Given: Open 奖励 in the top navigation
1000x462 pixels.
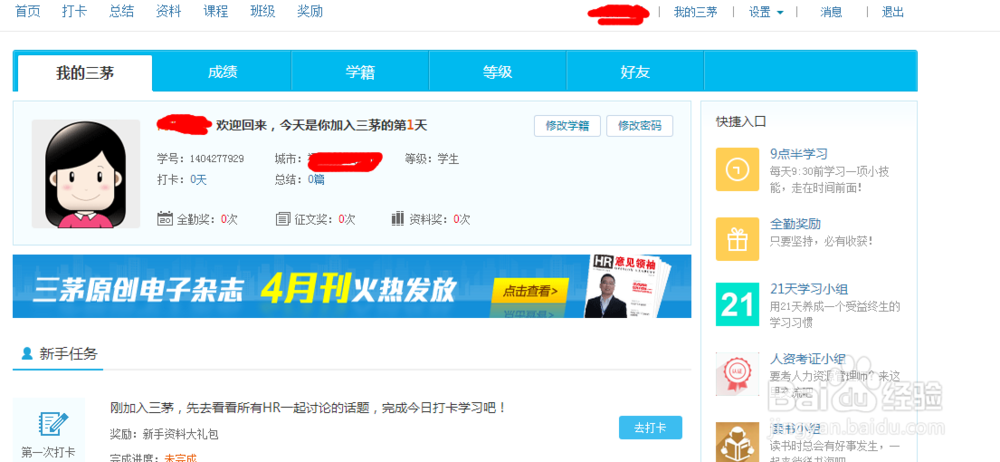Looking at the screenshot, I should [310, 11].
